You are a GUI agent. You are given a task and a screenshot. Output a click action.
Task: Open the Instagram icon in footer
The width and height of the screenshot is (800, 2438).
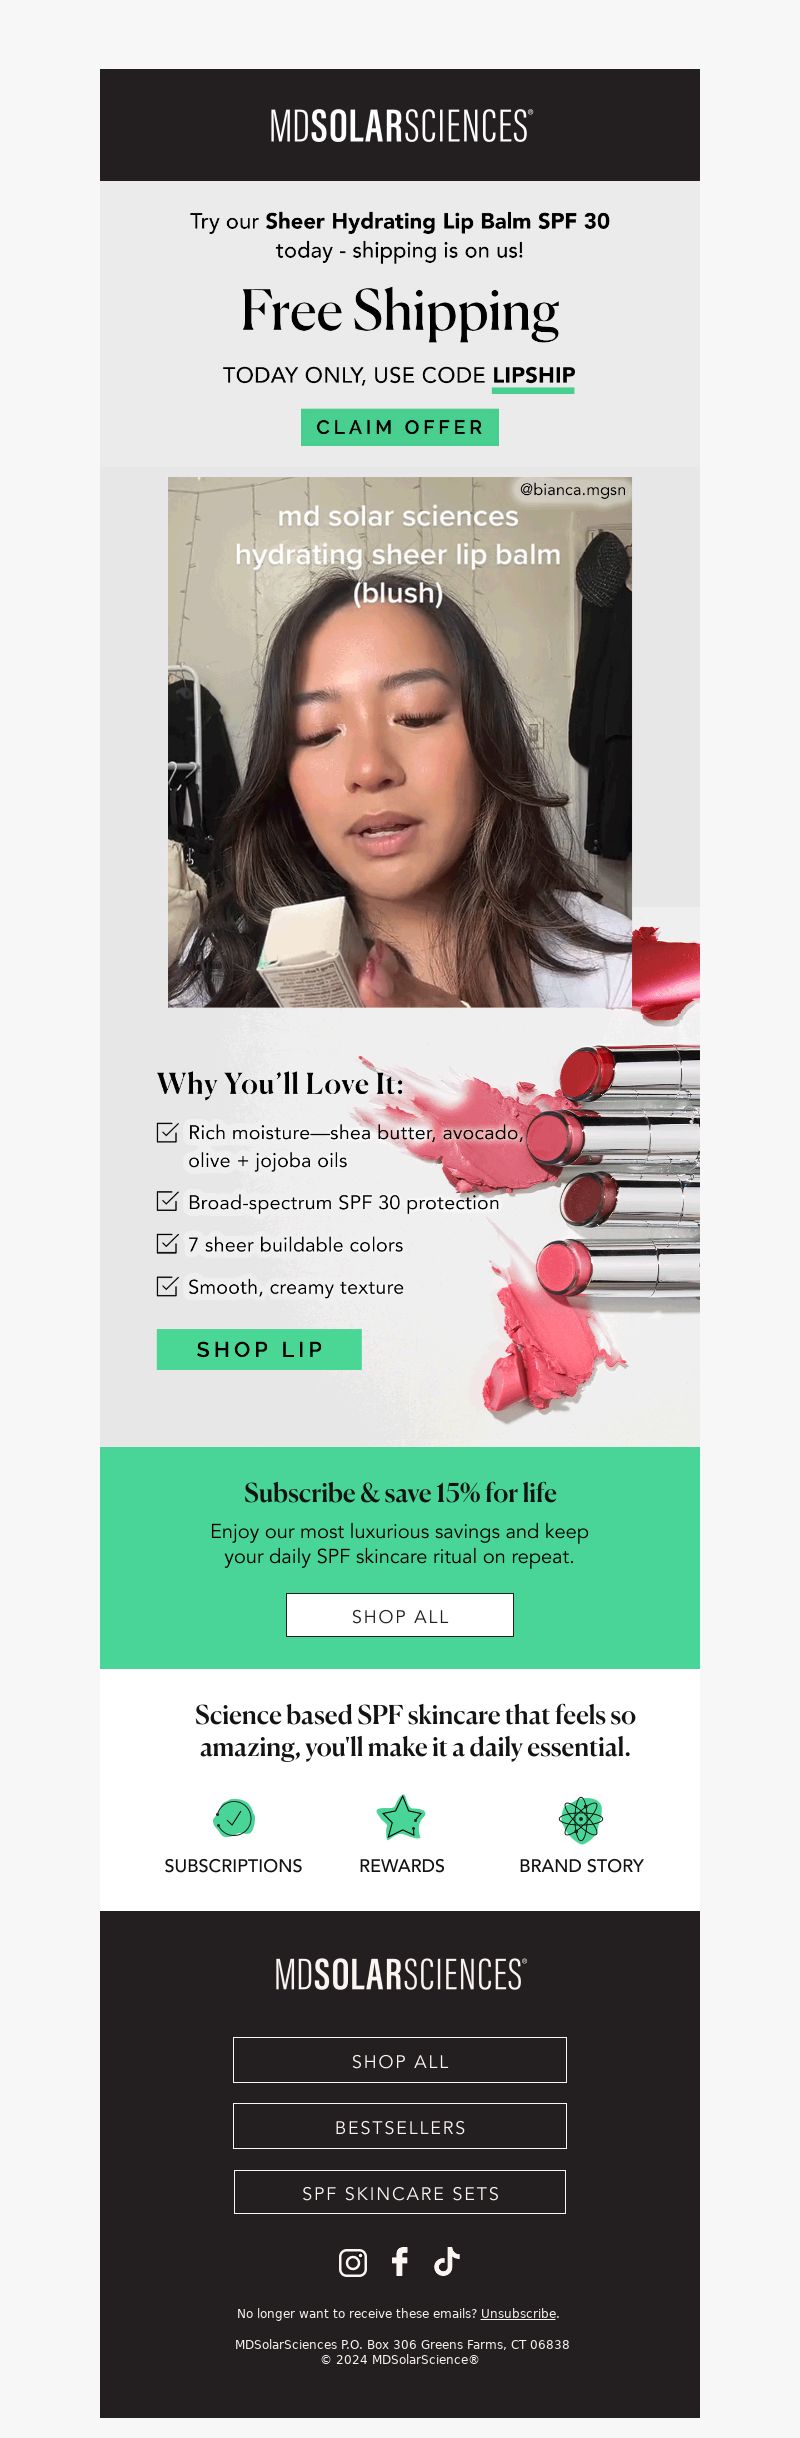coord(353,2262)
